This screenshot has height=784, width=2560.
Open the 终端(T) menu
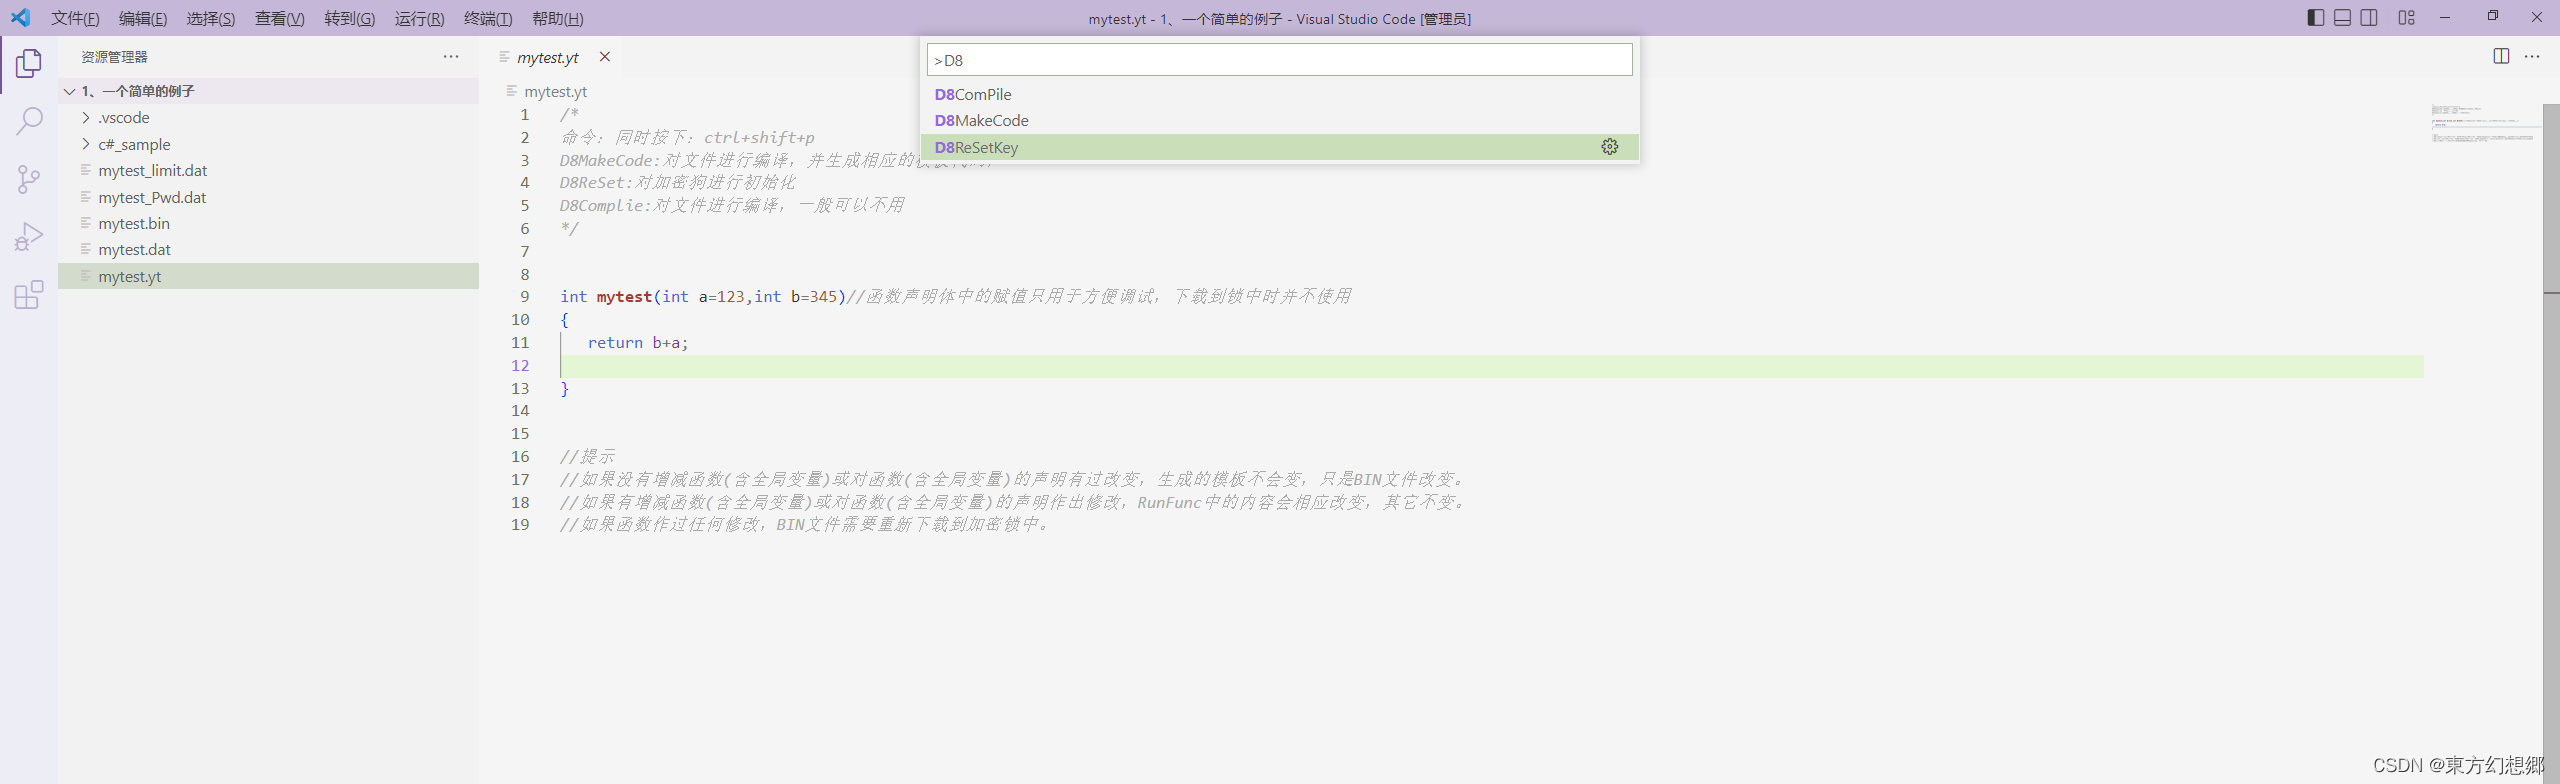488,19
